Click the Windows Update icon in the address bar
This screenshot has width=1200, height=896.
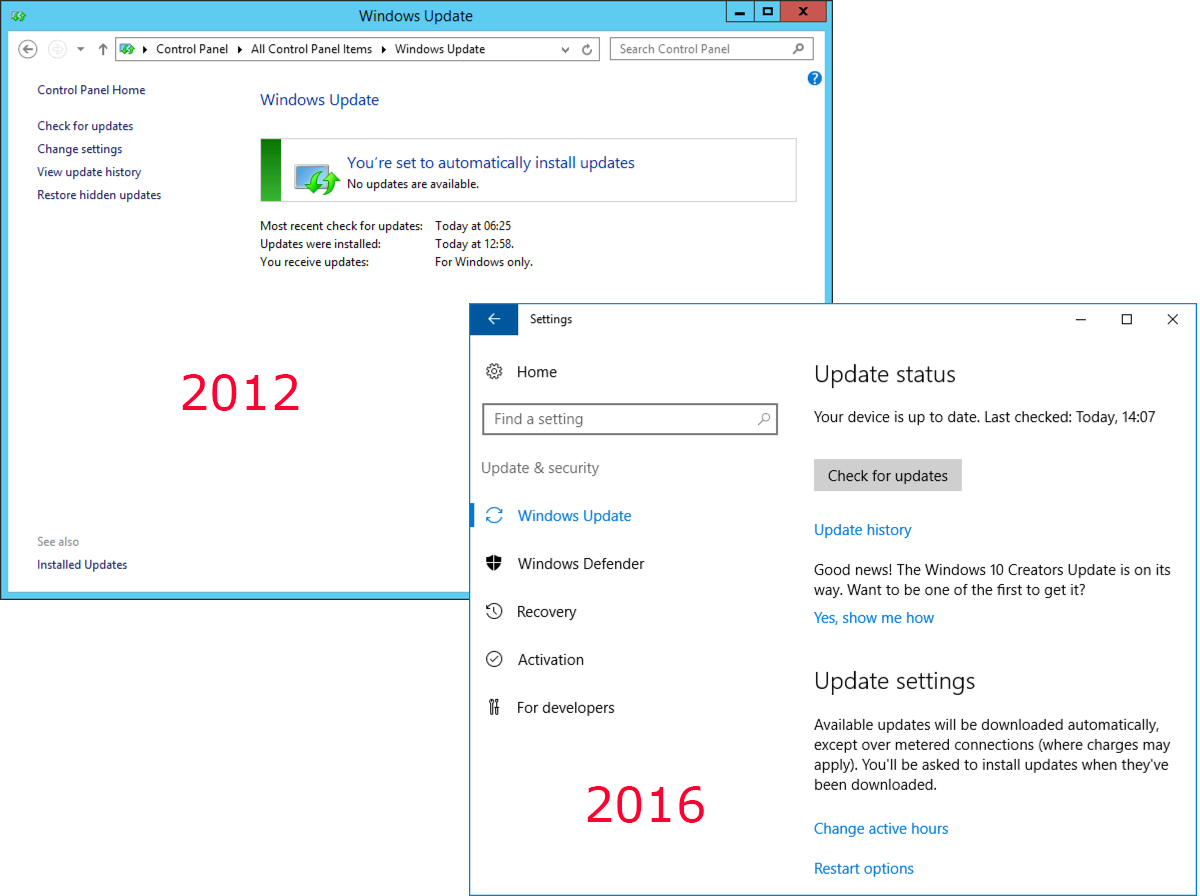pyautogui.click(x=127, y=49)
